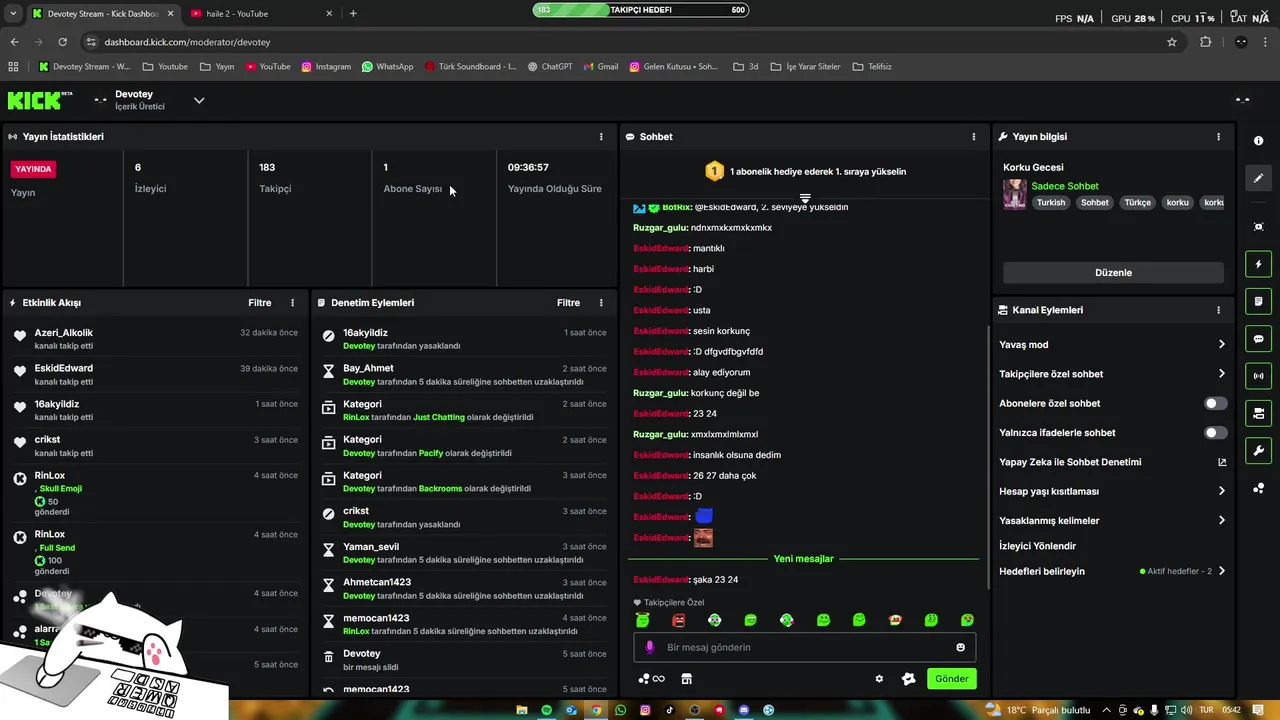The width and height of the screenshot is (1280, 720).
Task: Reload the browser page
Action: coord(62,42)
